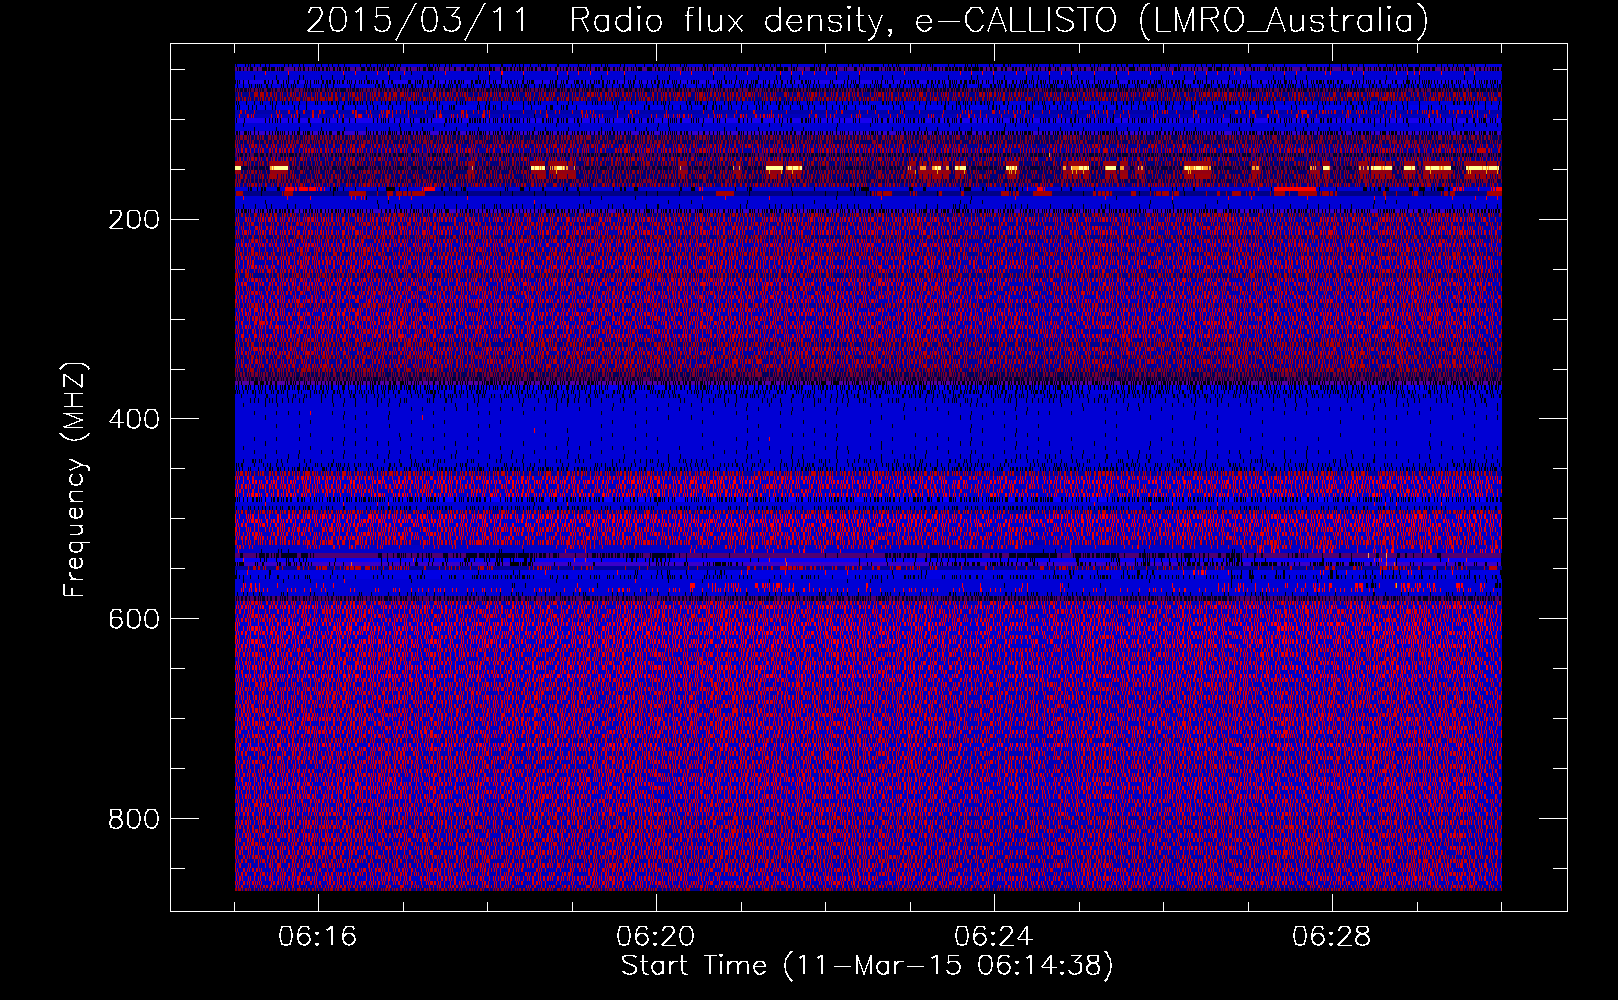The width and height of the screenshot is (1618, 1000).
Task: Click the '06:24' time tick label
Action: 994,937
